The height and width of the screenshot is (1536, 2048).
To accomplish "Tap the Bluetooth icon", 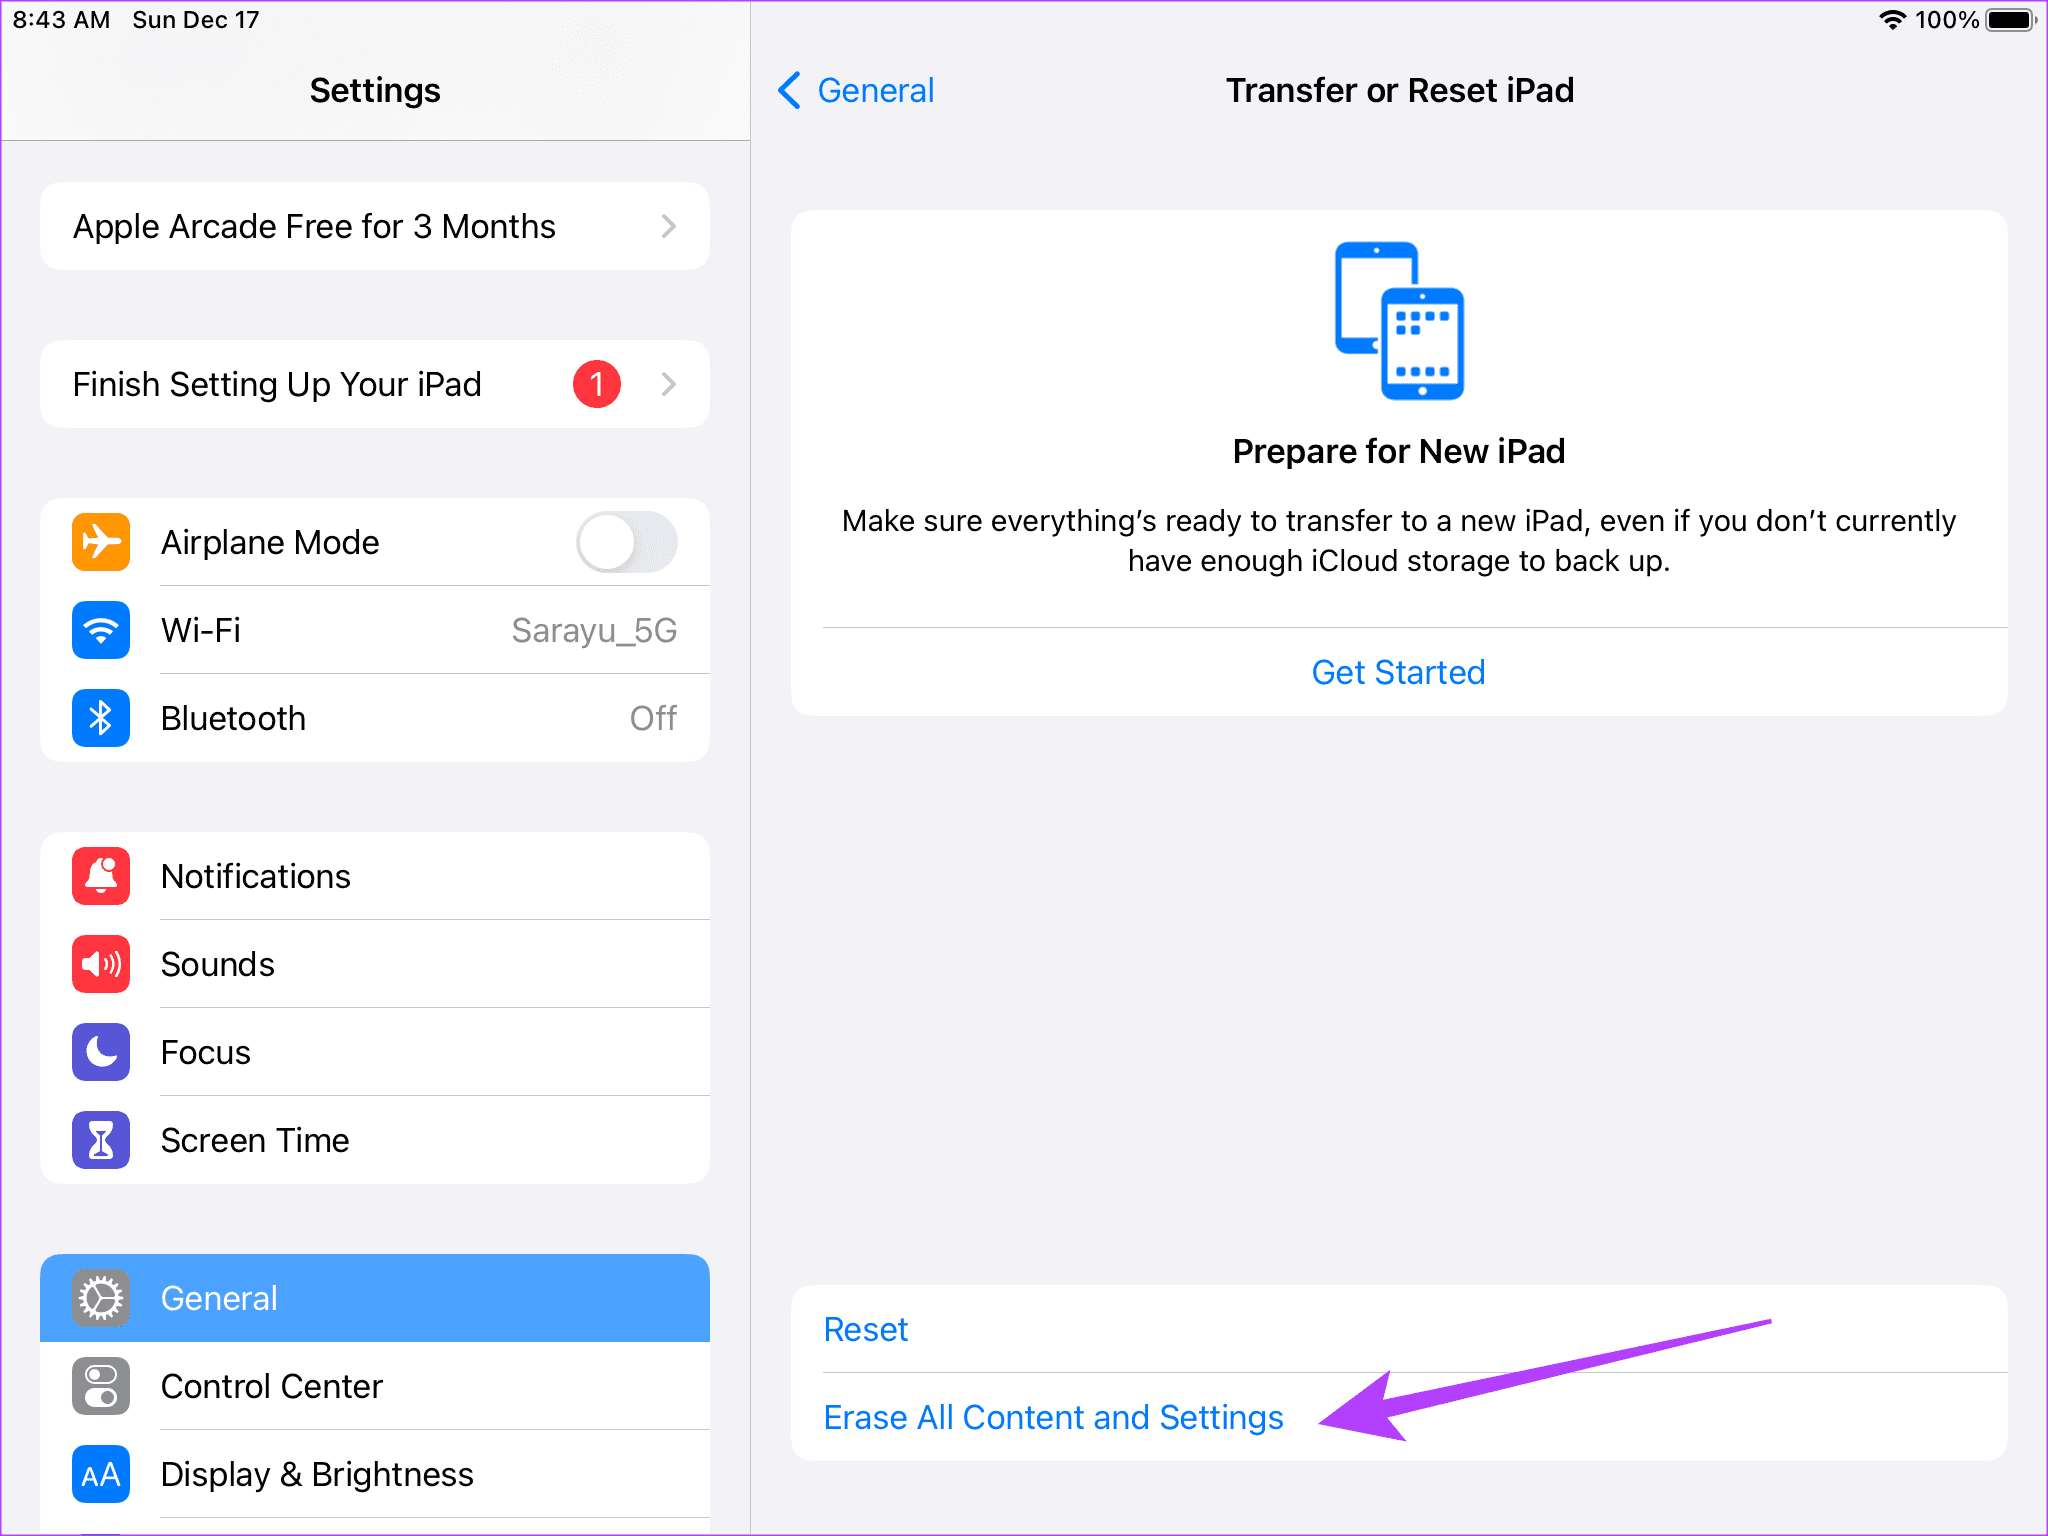I will (100, 718).
